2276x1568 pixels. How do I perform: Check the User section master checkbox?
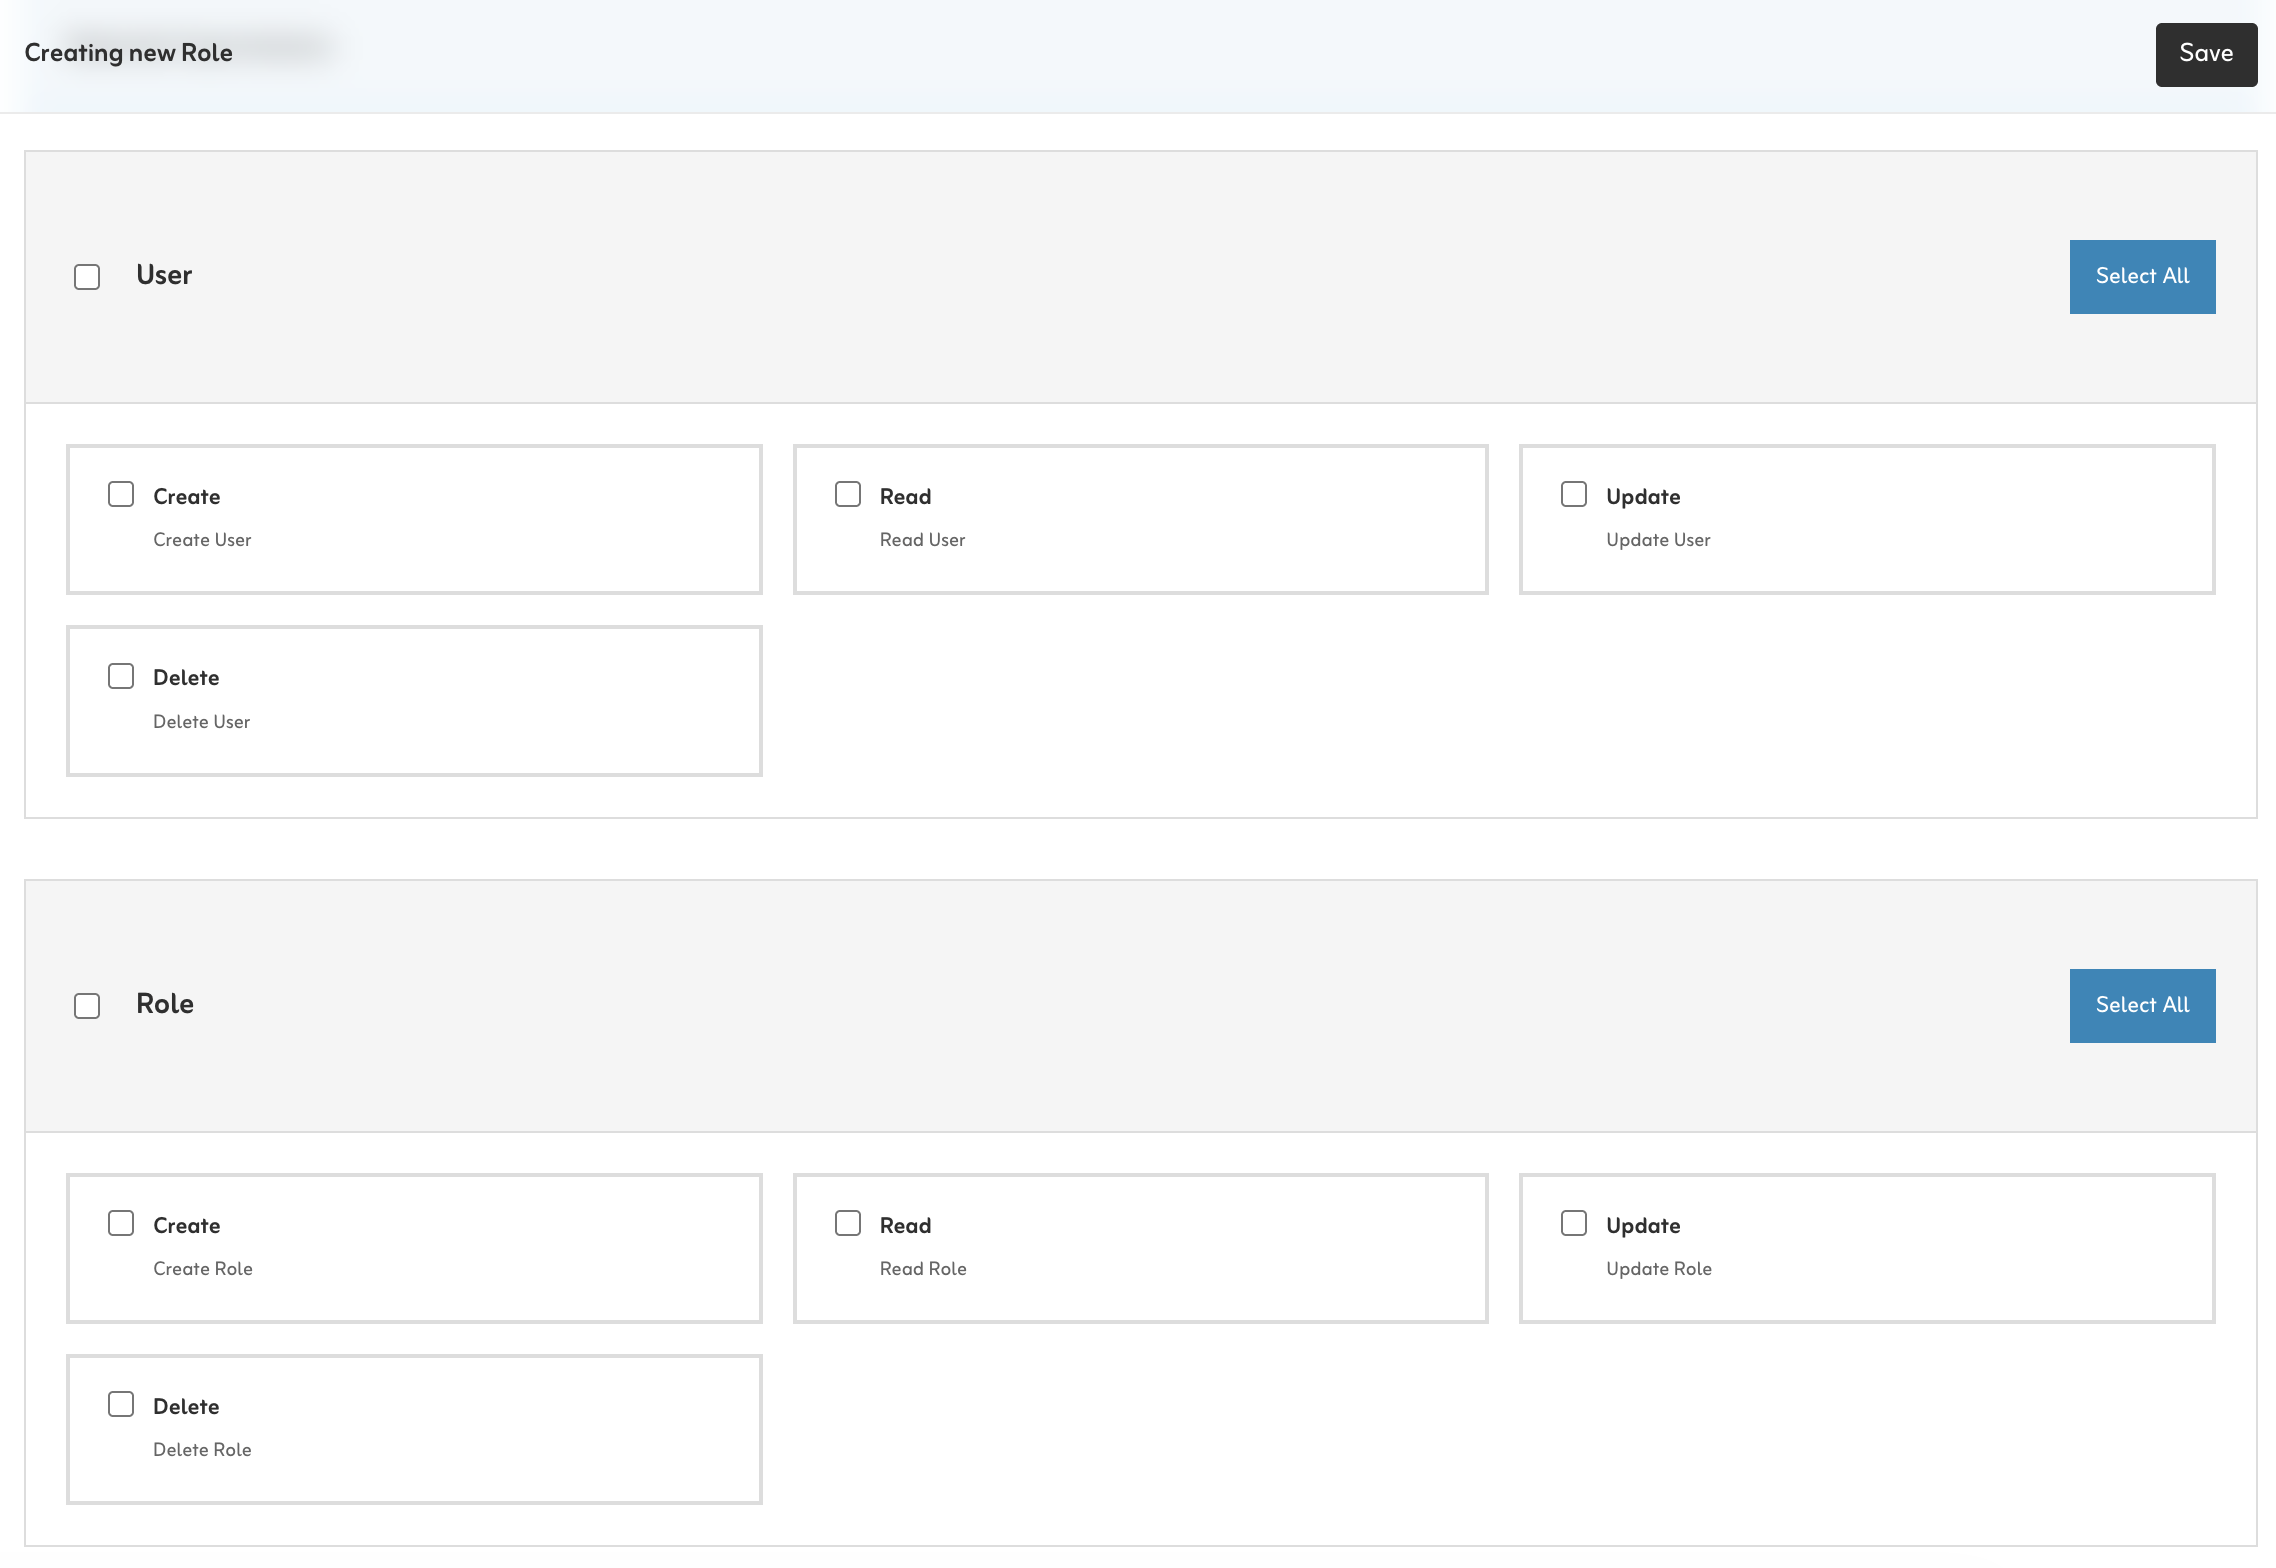(86, 276)
